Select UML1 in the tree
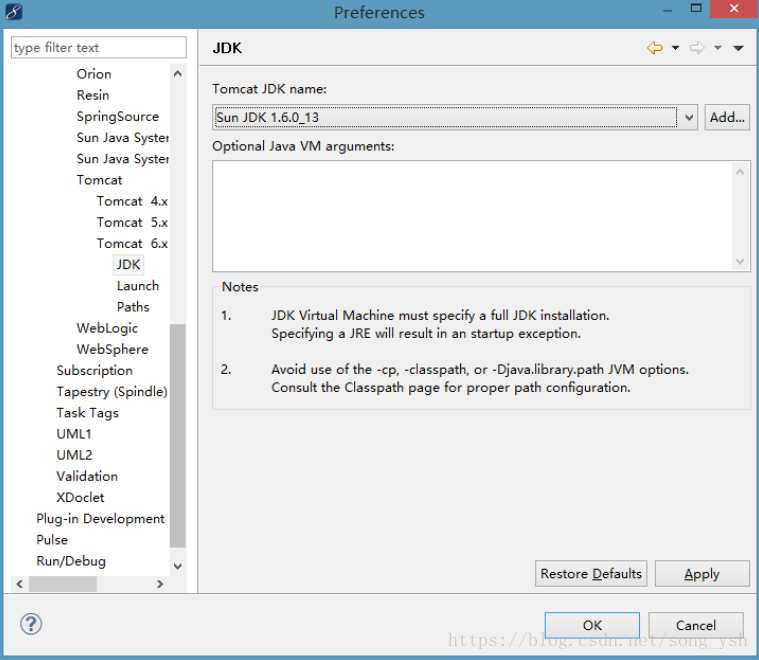Image resolution: width=759 pixels, height=660 pixels. click(x=74, y=434)
